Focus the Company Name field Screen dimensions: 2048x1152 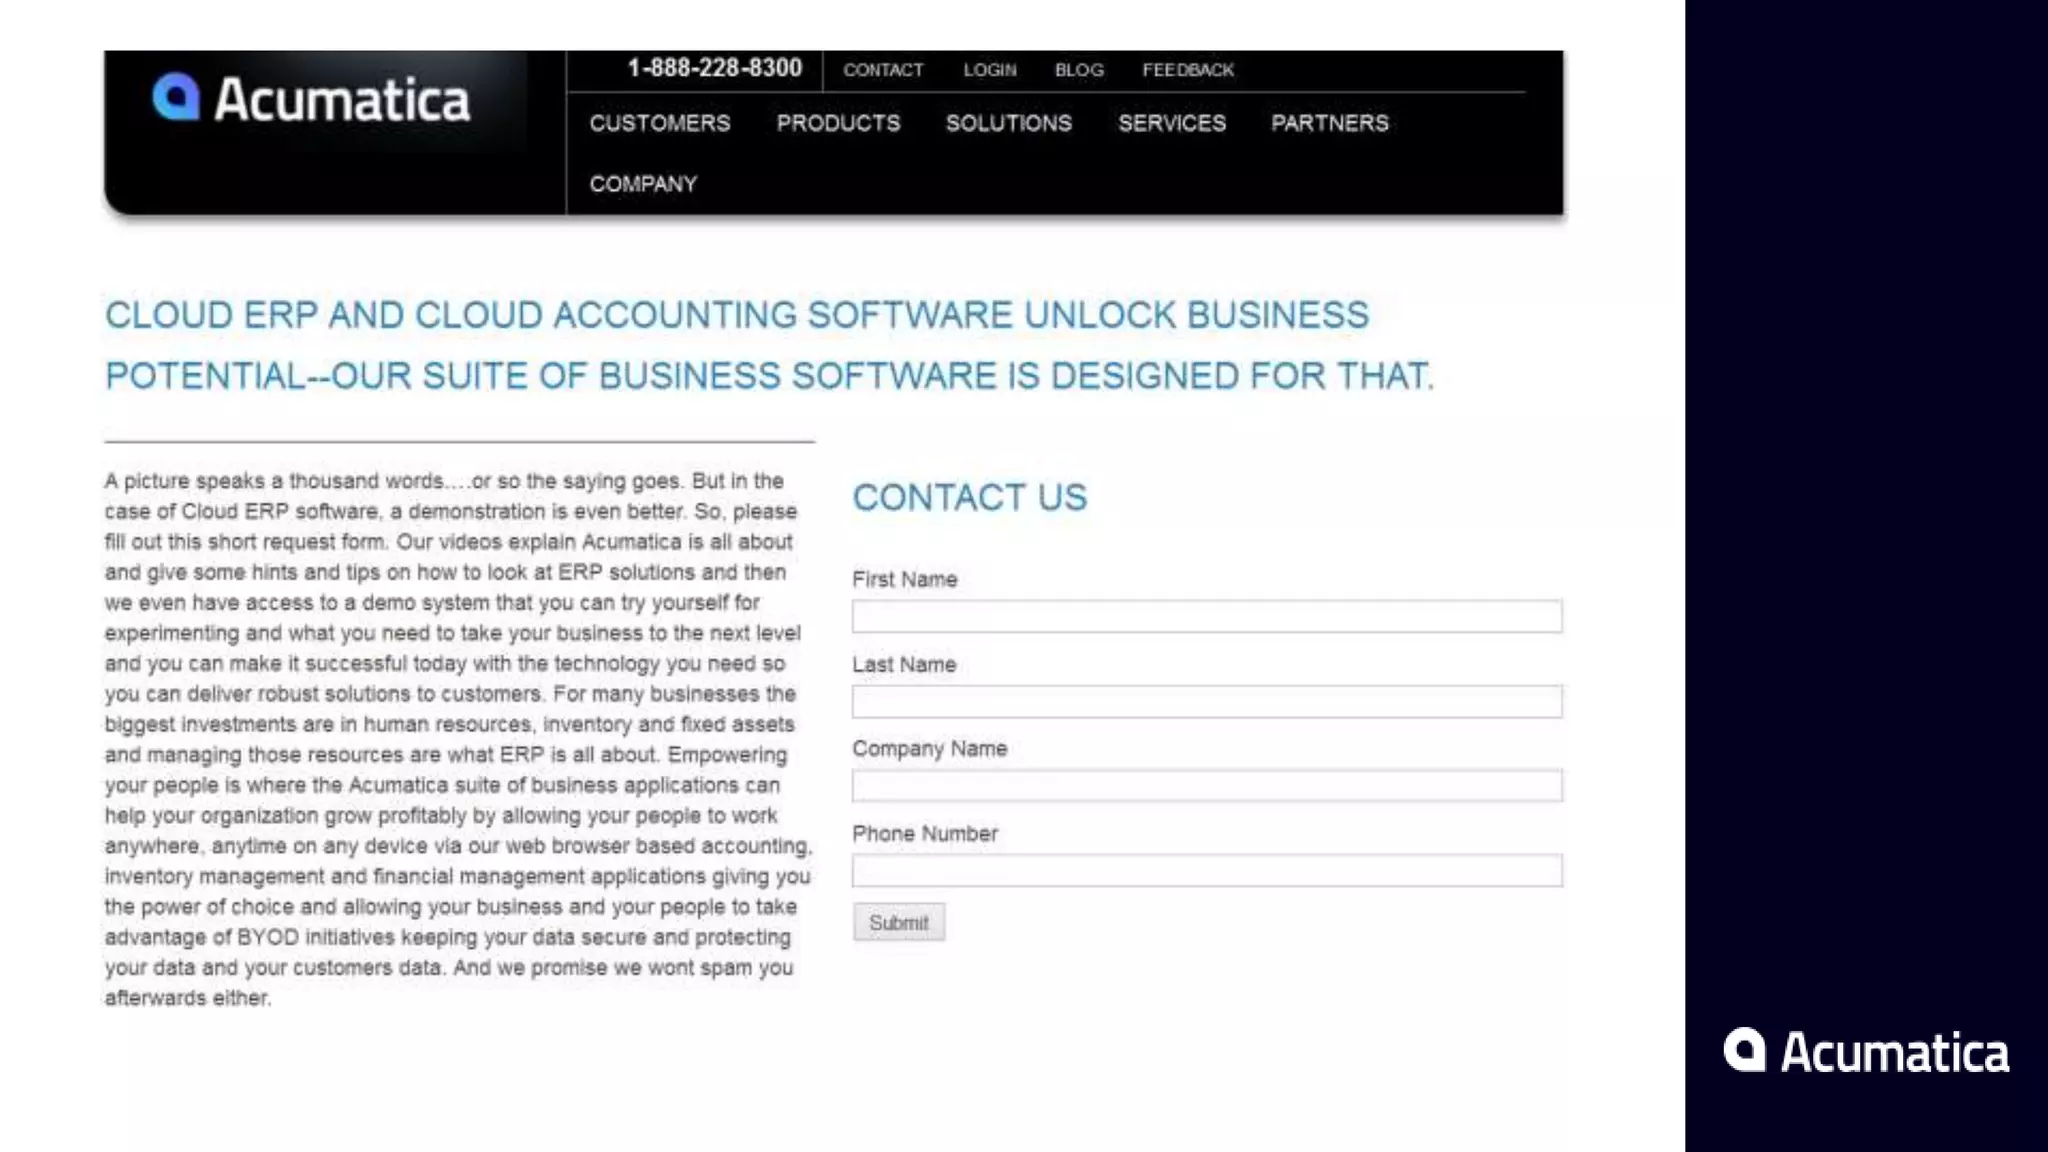1206,786
